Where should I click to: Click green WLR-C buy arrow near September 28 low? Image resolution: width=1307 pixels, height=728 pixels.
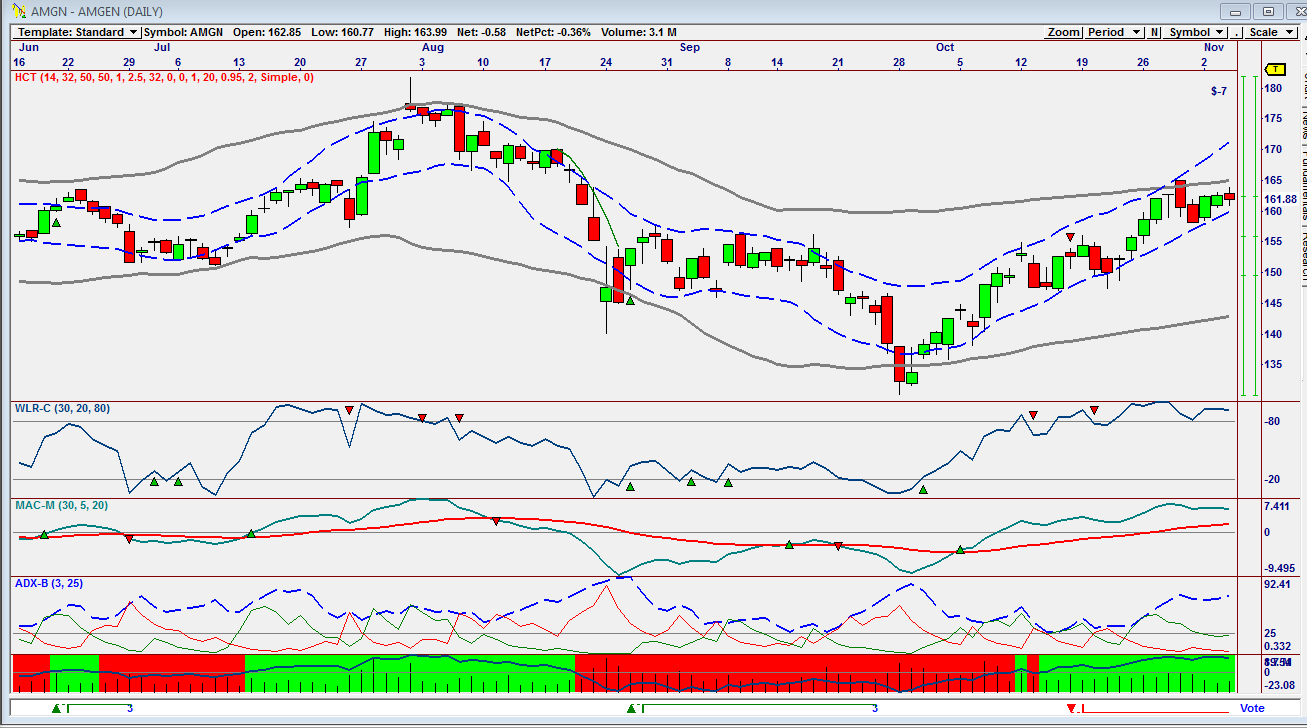(x=924, y=490)
